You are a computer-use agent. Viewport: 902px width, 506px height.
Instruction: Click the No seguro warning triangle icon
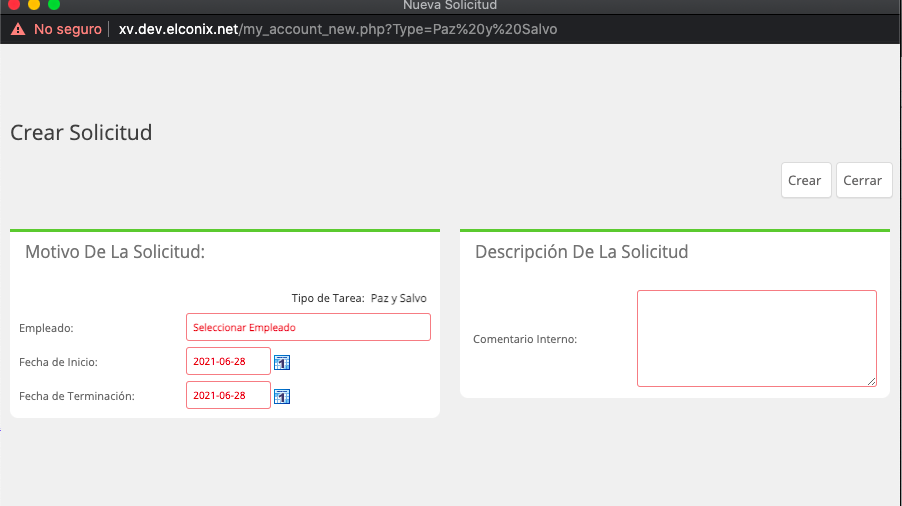18,29
